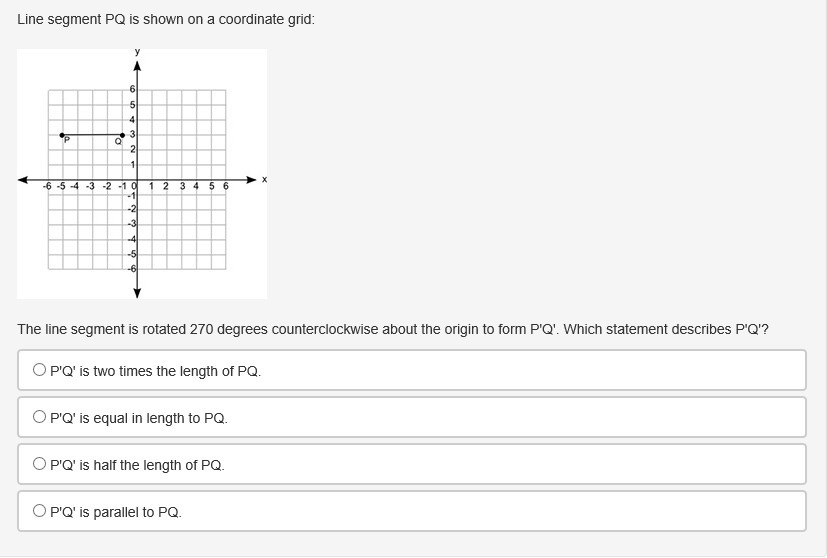Click the heading "Line segment PQ is shown on a coordinate grid"
Image resolution: width=827 pixels, height=558 pixels.
coord(166,19)
